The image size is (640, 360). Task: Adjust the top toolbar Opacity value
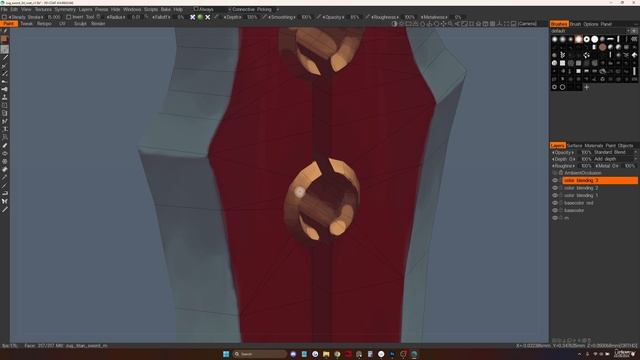(x=354, y=17)
